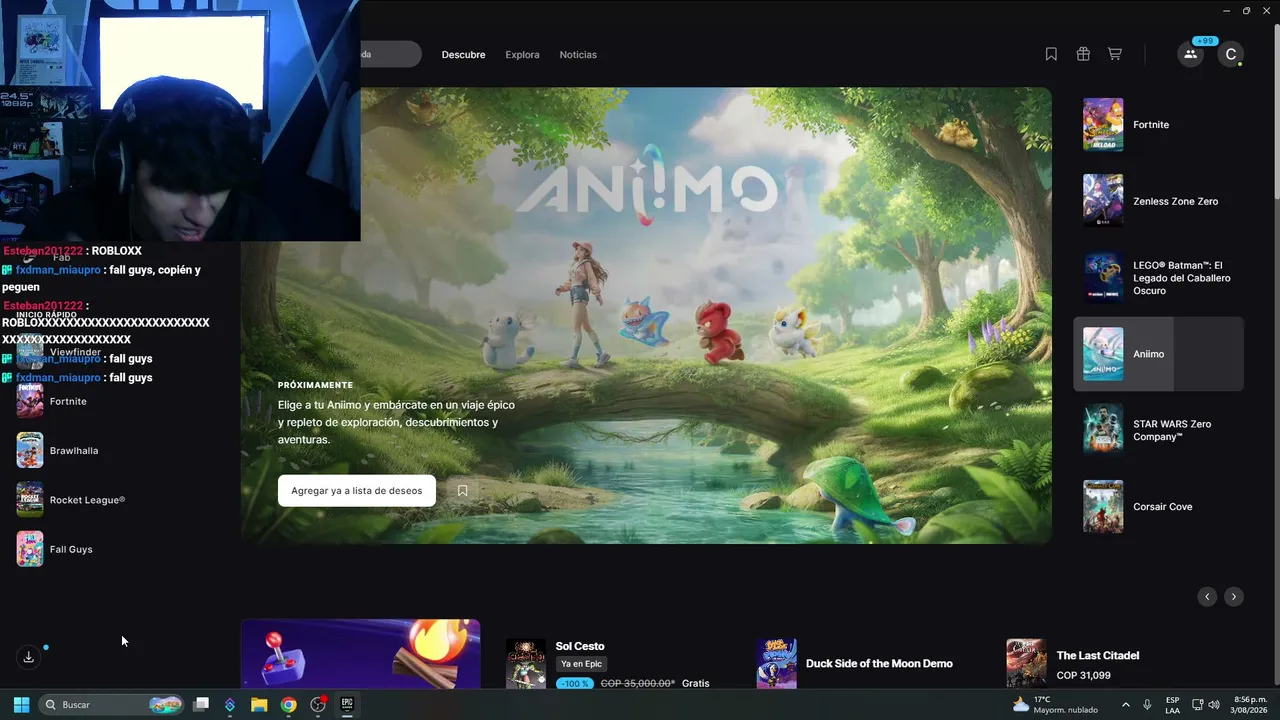The image size is (1280, 720).
Task: Open The Last Citadel game card
Action: pos(1073,664)
